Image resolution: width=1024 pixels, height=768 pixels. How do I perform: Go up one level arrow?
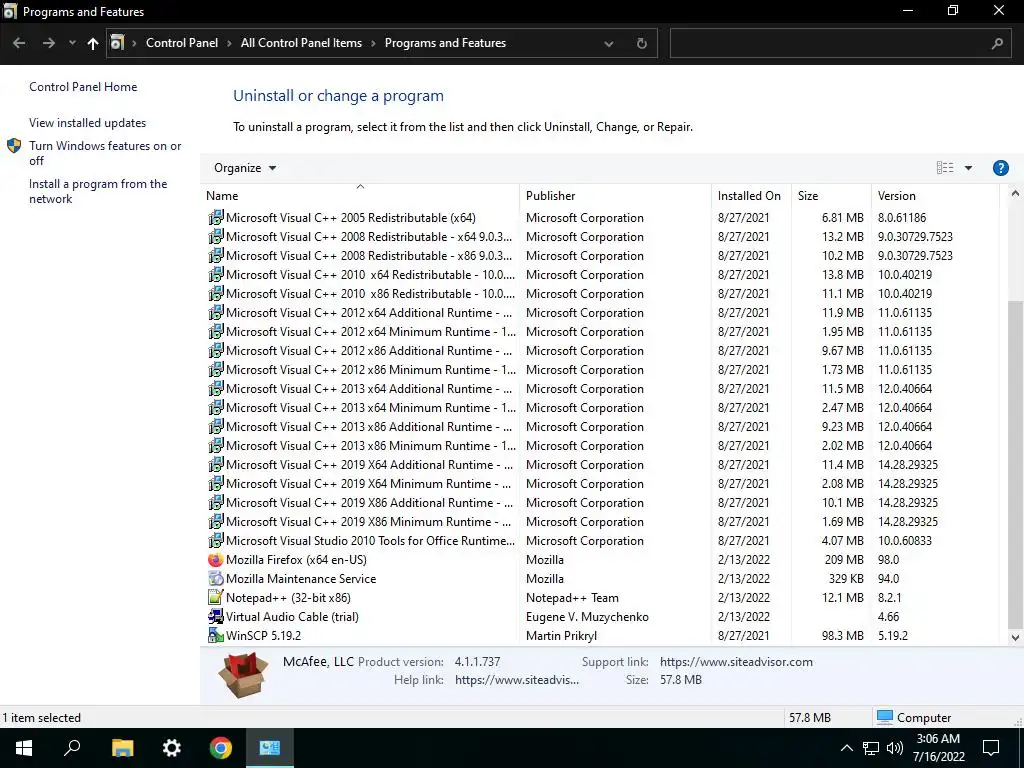[93, 43]
